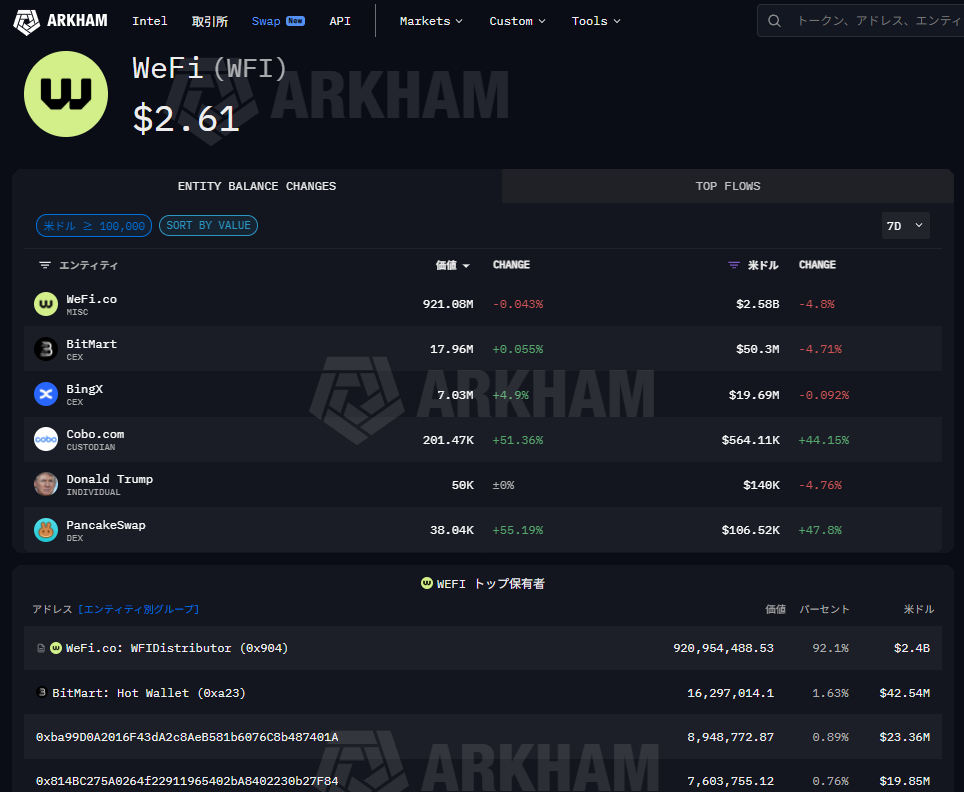964x792 pixels.
Task: Open the 取引所 page
Action: click(x=210, y=21)
